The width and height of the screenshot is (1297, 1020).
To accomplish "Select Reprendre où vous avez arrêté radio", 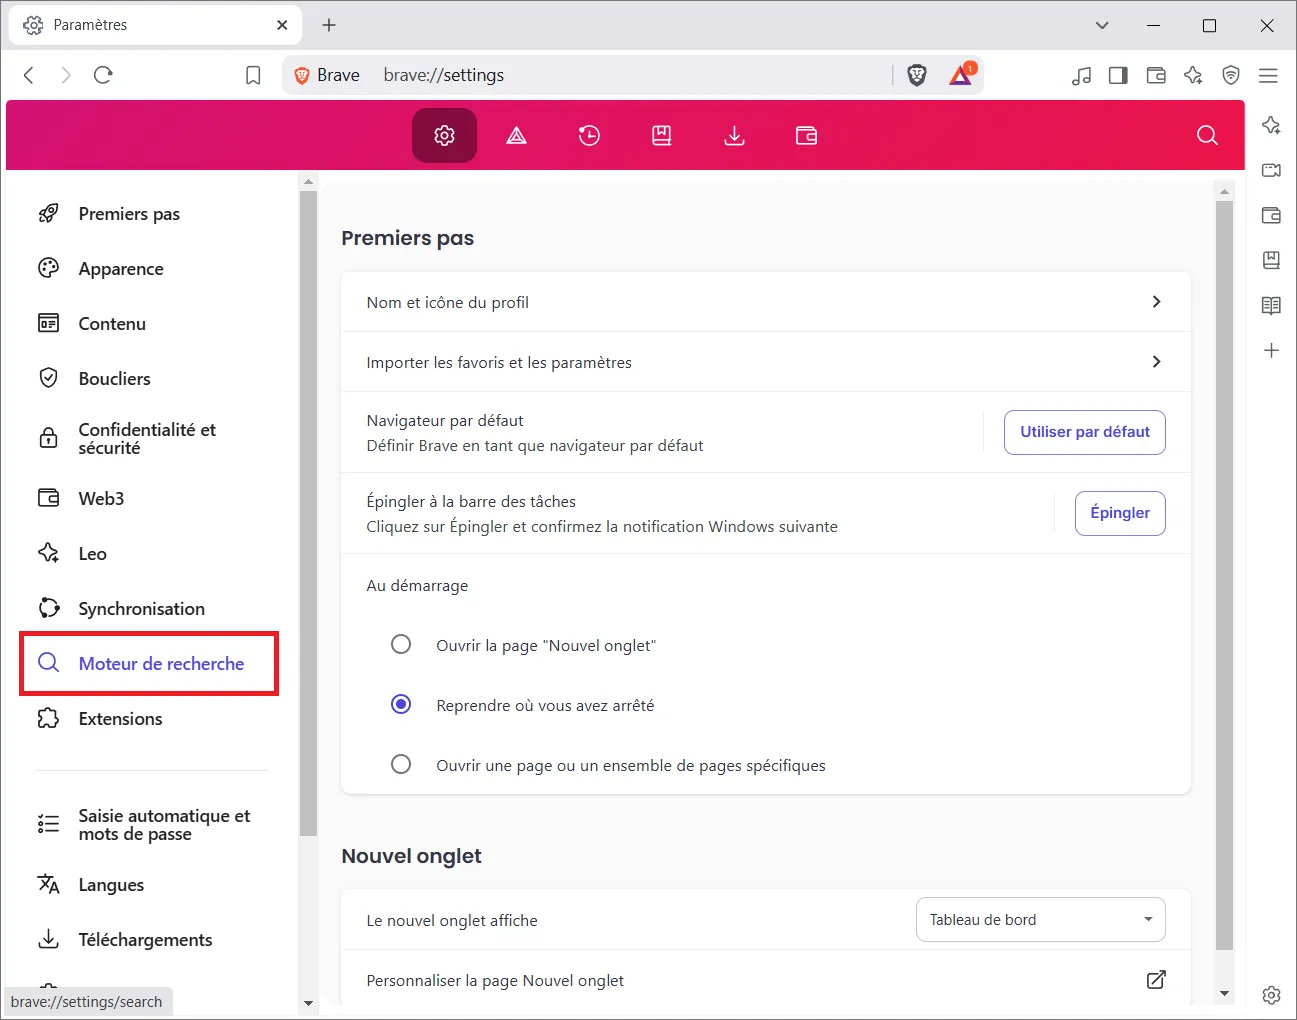I will [401, 704].
